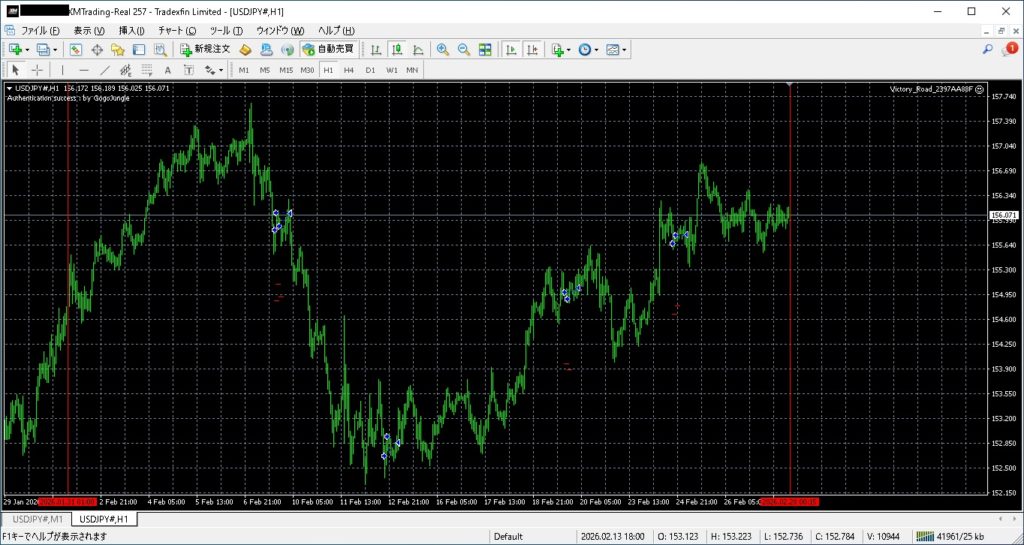The image size is (1024, 545).
Task: Open search with the magnifier icon
Action: pyautogui.click(x=987, y=49)
